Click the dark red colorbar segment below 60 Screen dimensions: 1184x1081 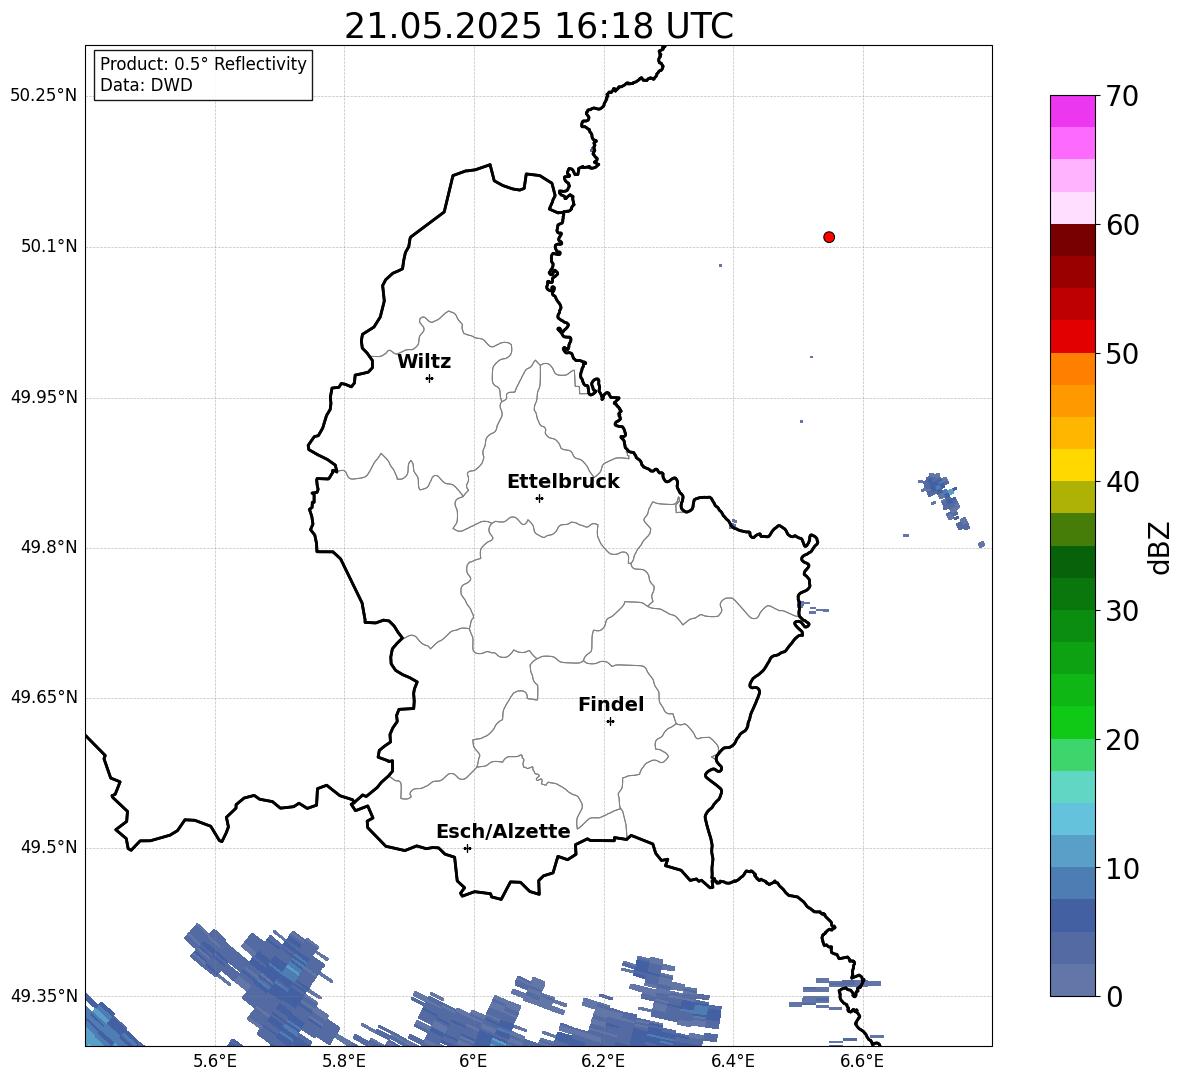[x=1072, y=240]
